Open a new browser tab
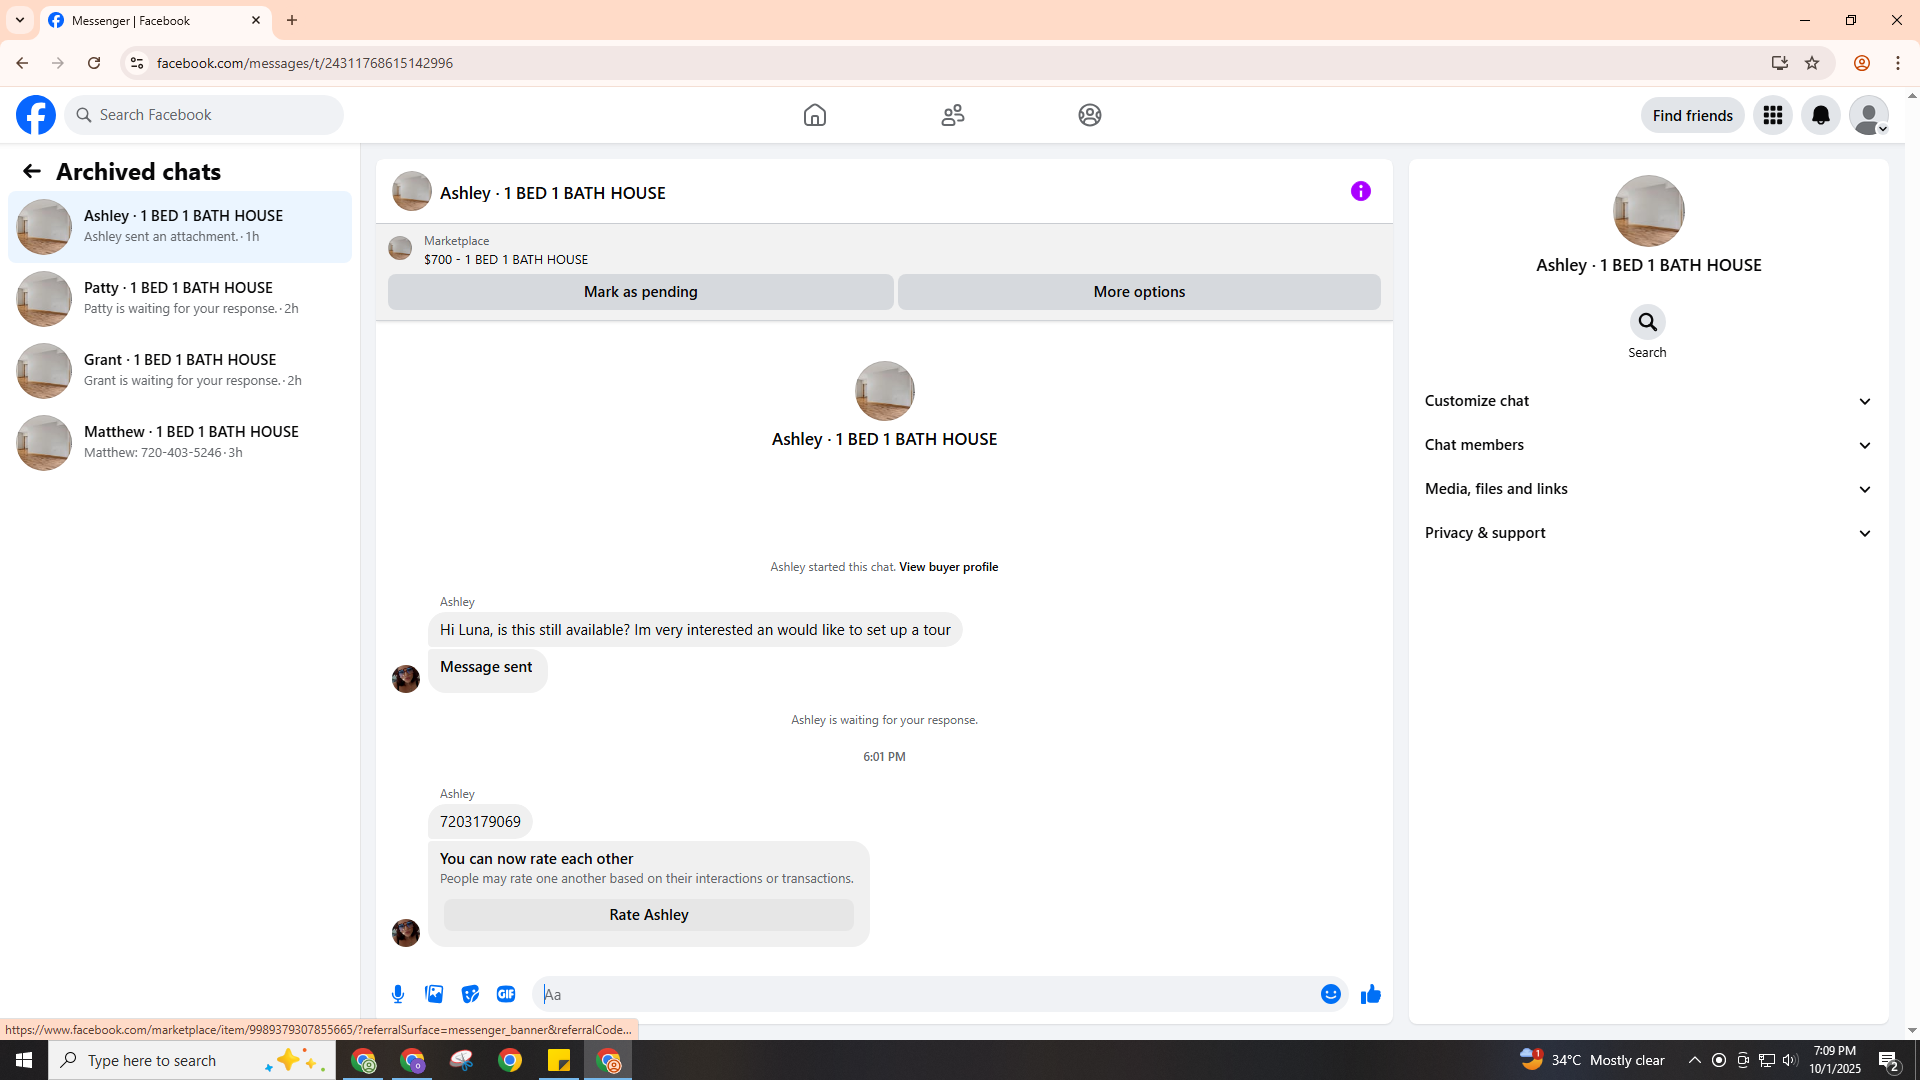The width and height of the screenshot is (1920, 1080). click(x=292, y=20)
